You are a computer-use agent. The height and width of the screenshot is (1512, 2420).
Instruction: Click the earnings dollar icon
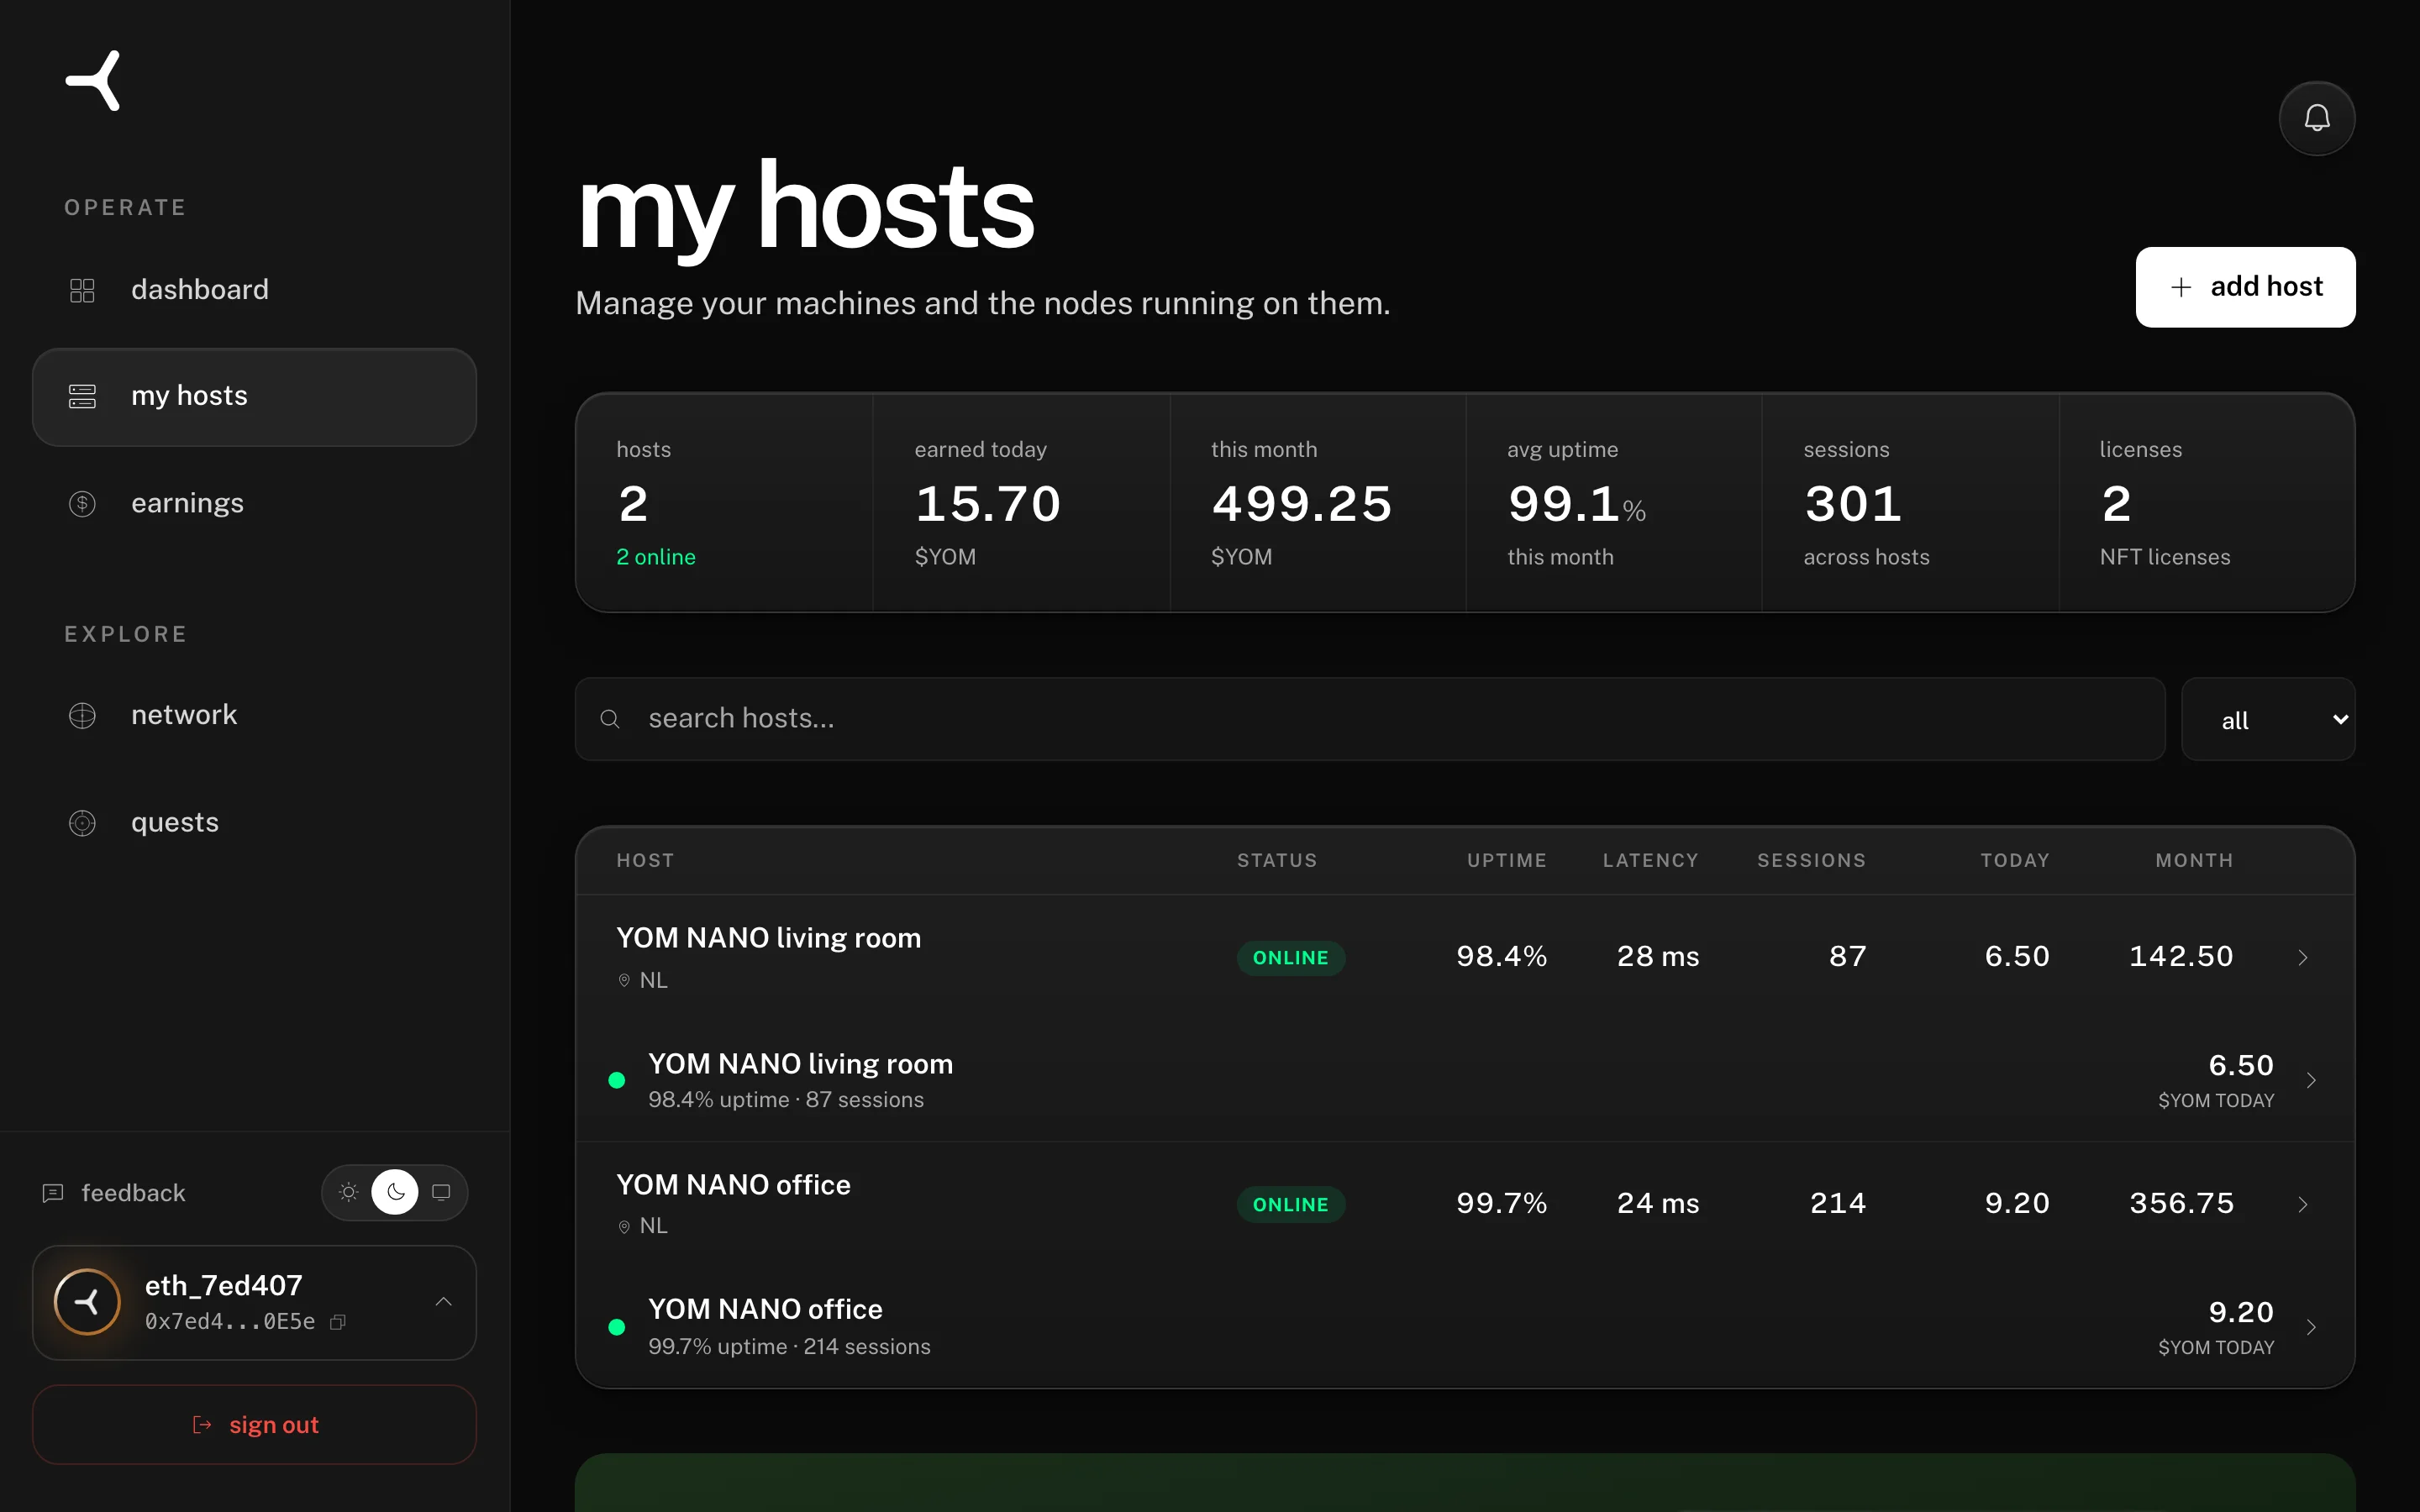pyautogui.click(x=82, y=503)
